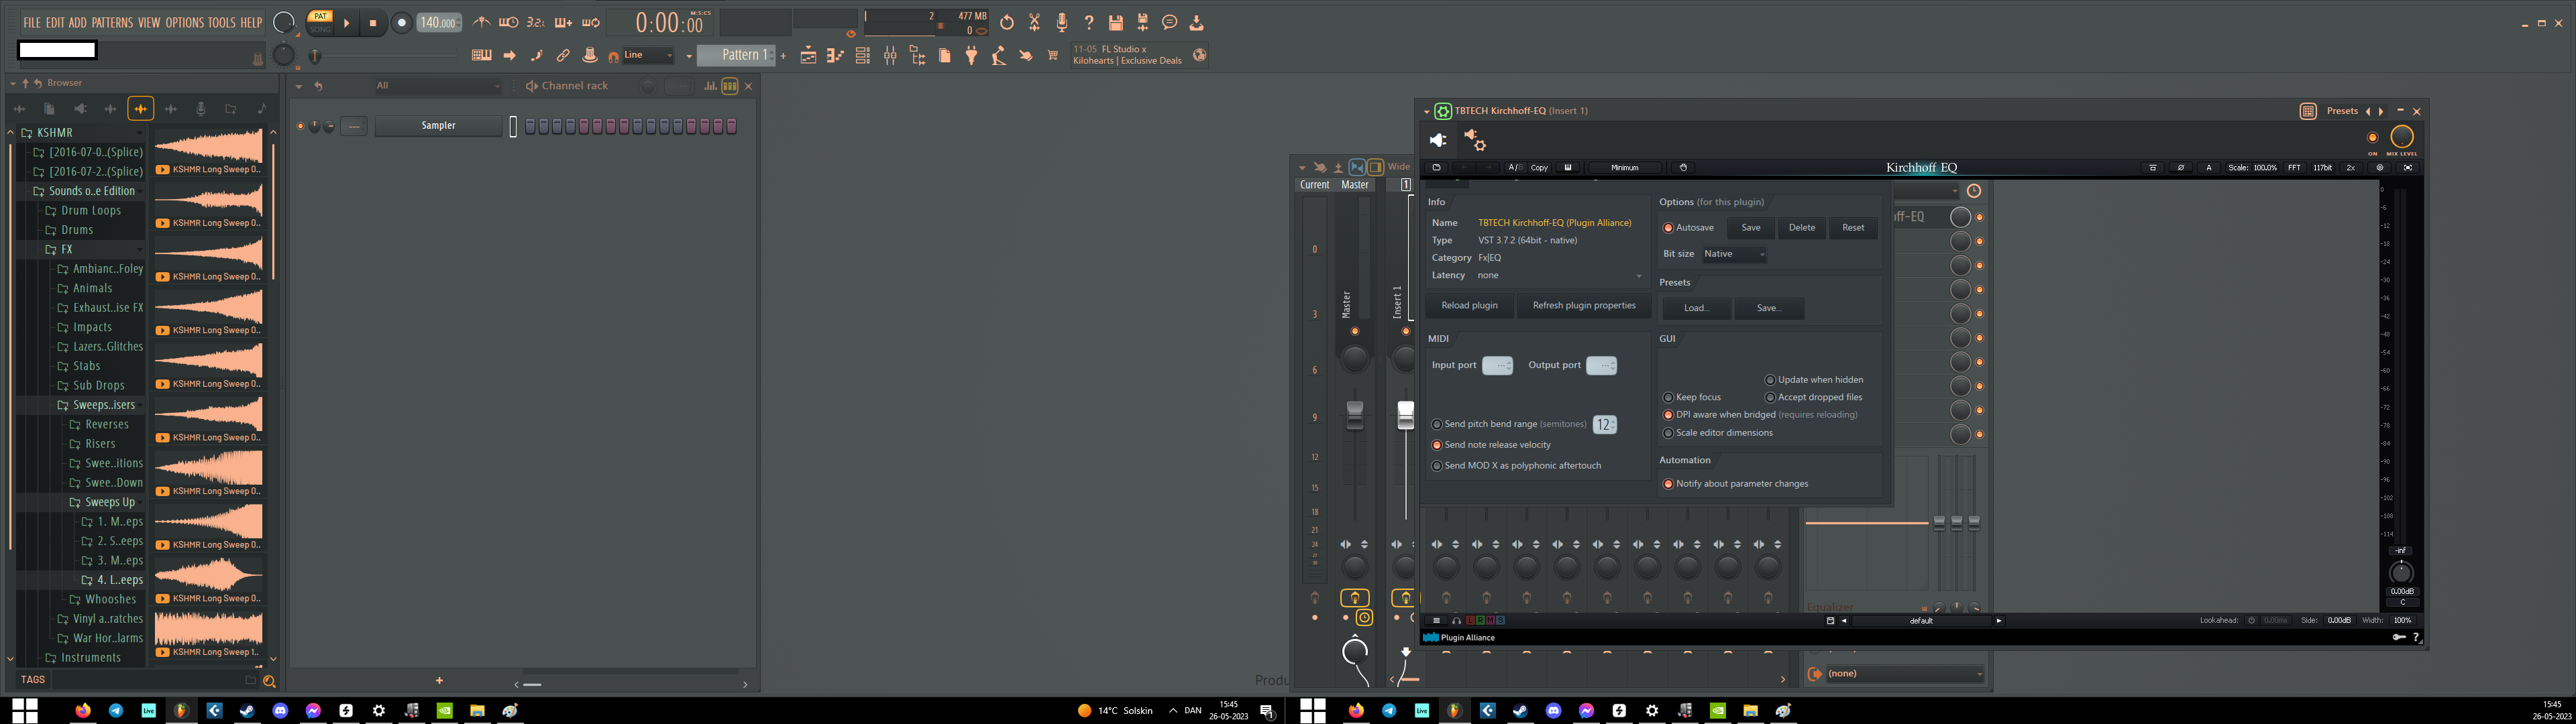Open the PATTERNS menu
The image size is (2576, 724).
pyautogui.click(x=112, y=22)
